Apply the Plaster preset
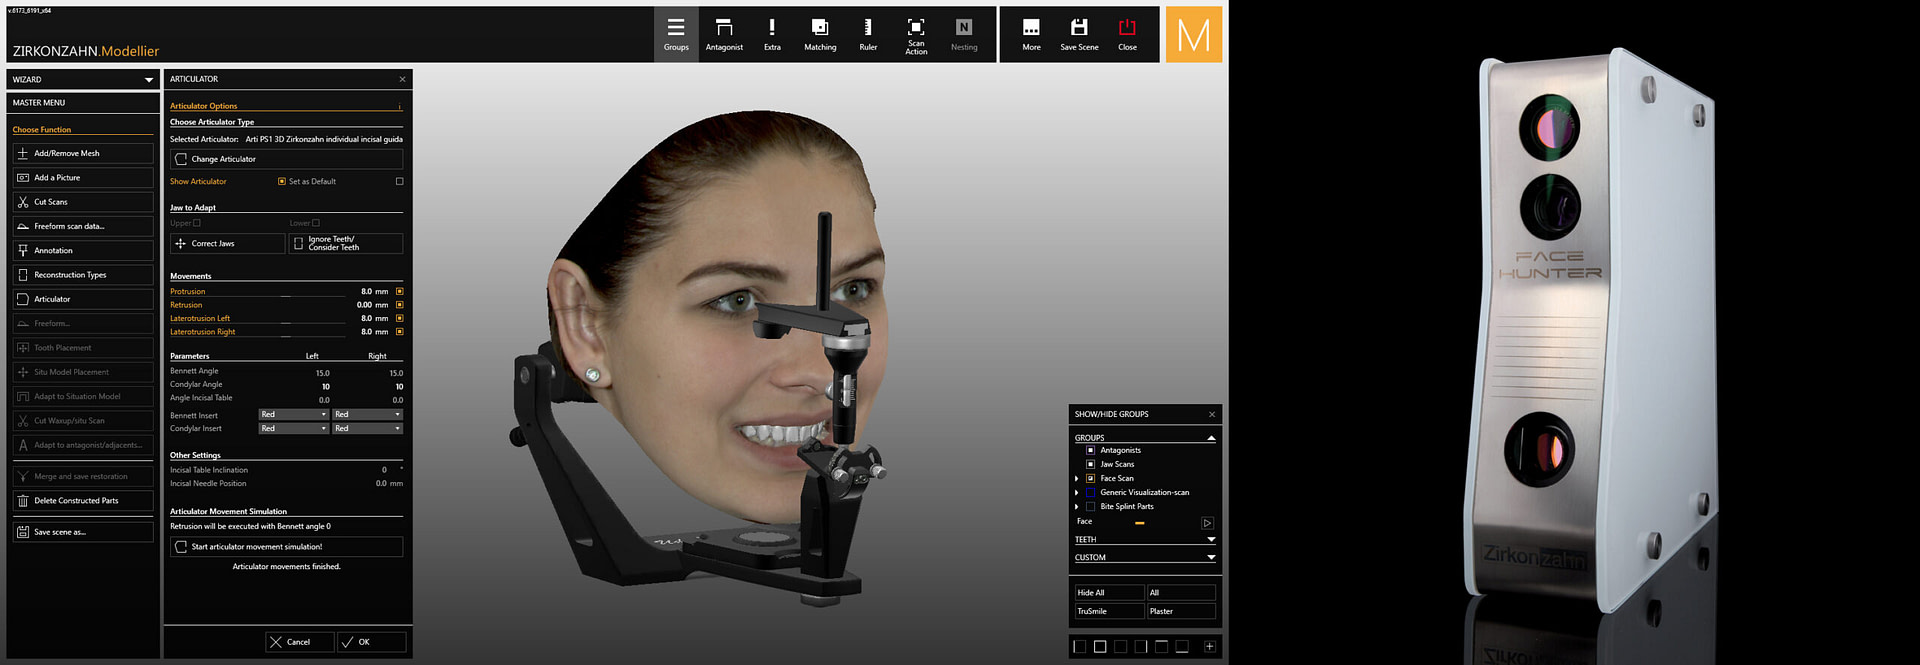 (x=1181, y=611)
